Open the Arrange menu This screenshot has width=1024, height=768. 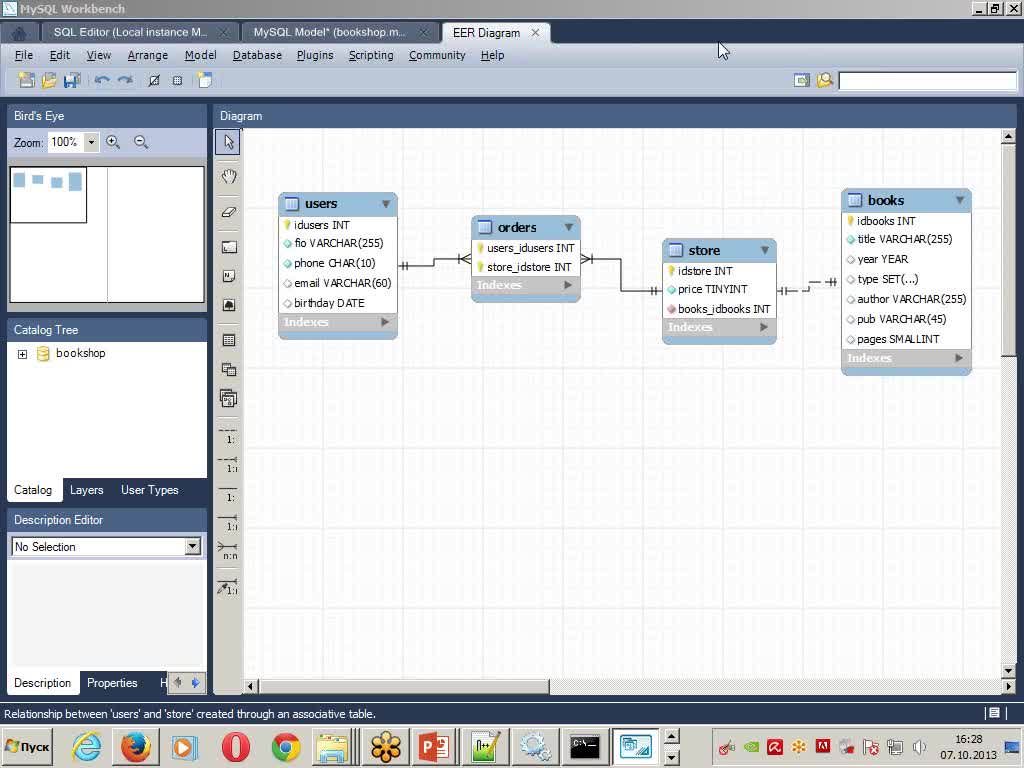pos(148,56)
